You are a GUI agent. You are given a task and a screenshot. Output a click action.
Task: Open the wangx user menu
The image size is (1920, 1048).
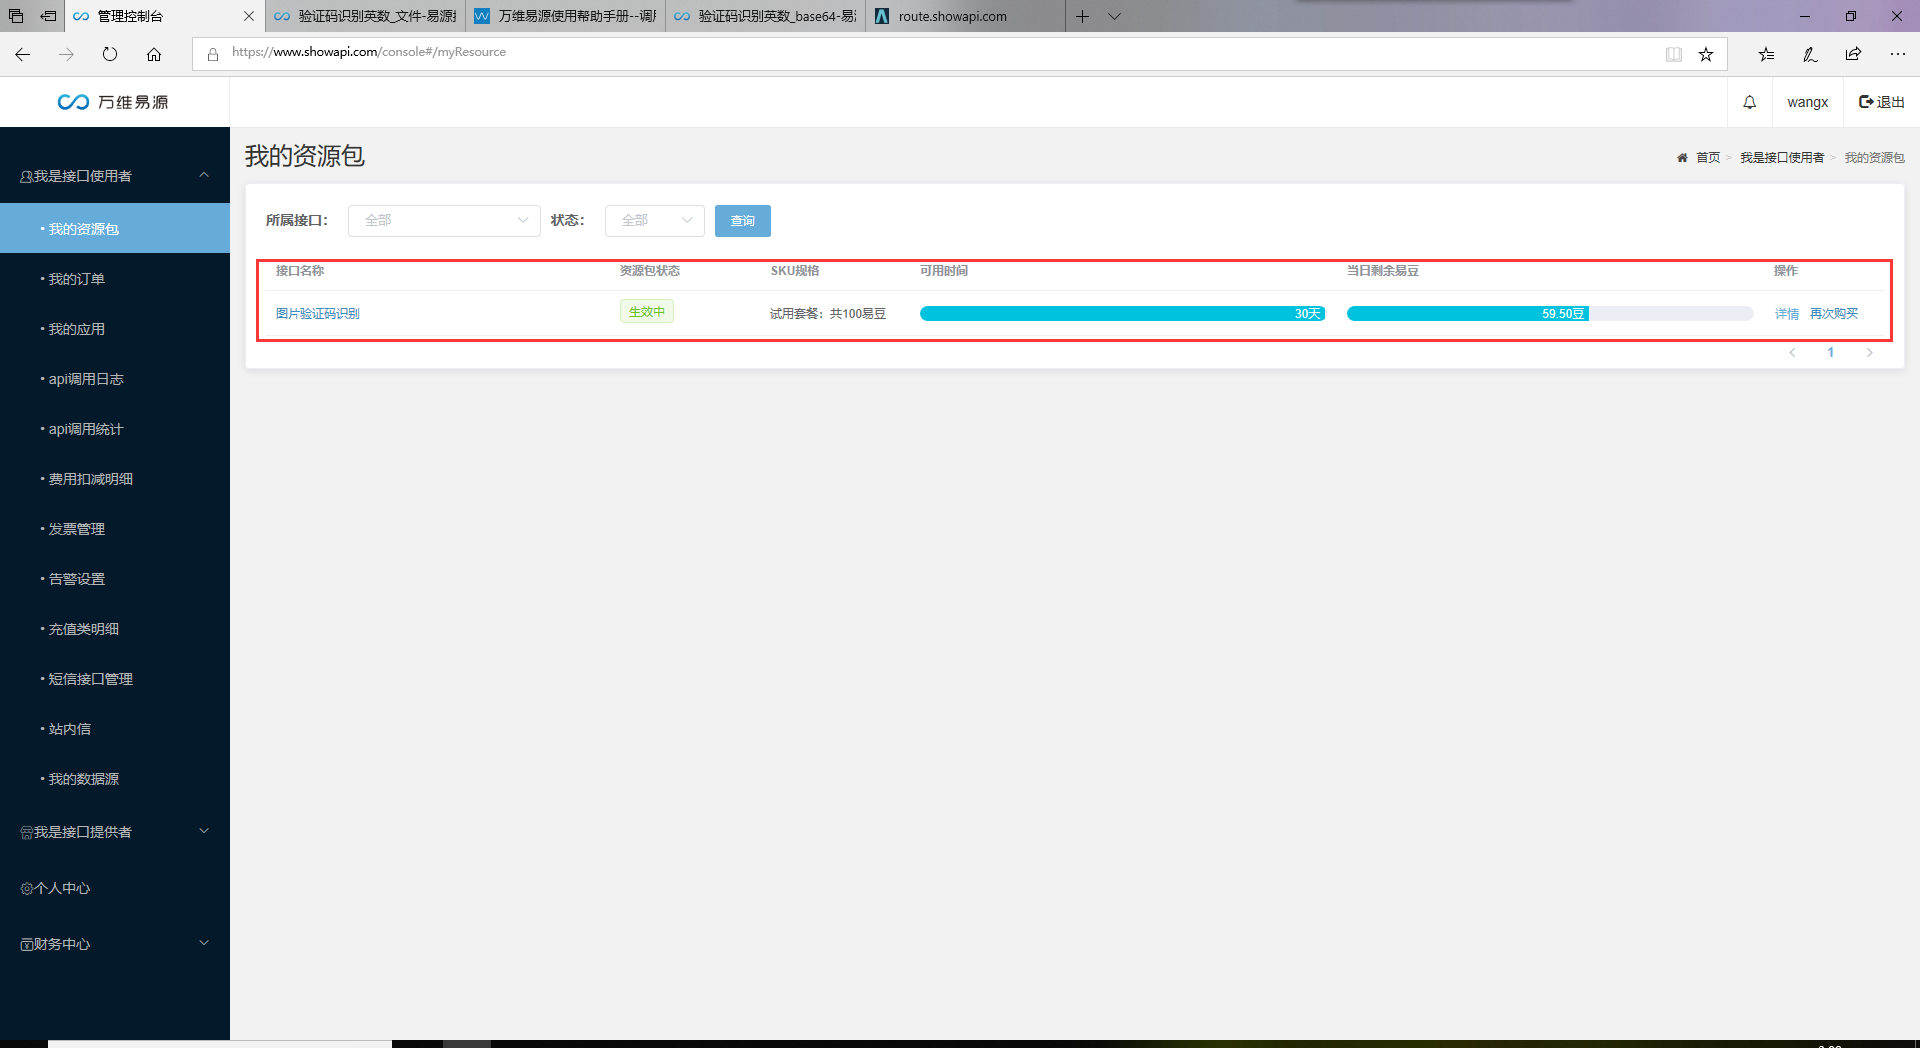coord(1808,102)
